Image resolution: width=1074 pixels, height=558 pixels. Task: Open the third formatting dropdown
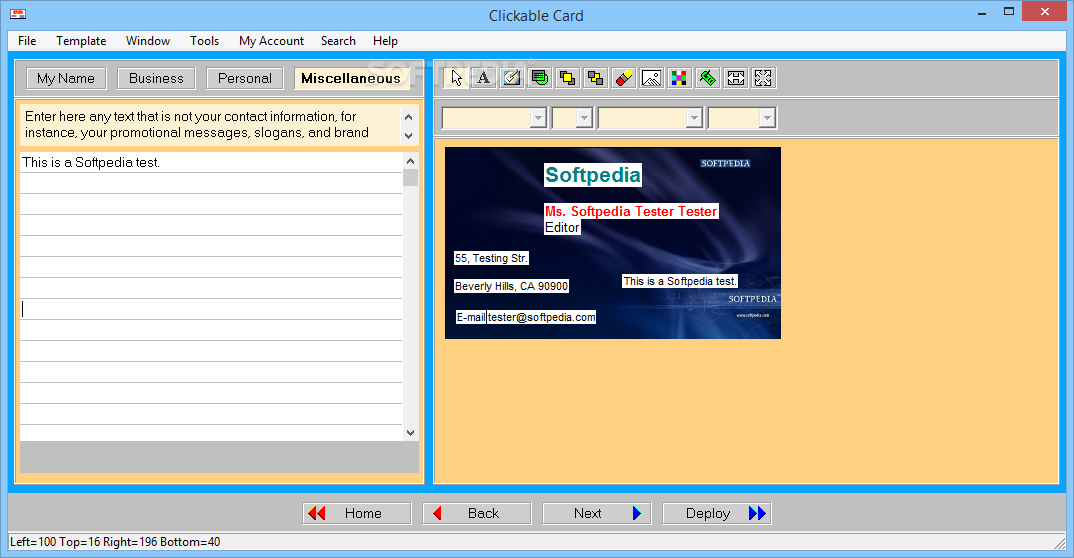tap(650, 118)
